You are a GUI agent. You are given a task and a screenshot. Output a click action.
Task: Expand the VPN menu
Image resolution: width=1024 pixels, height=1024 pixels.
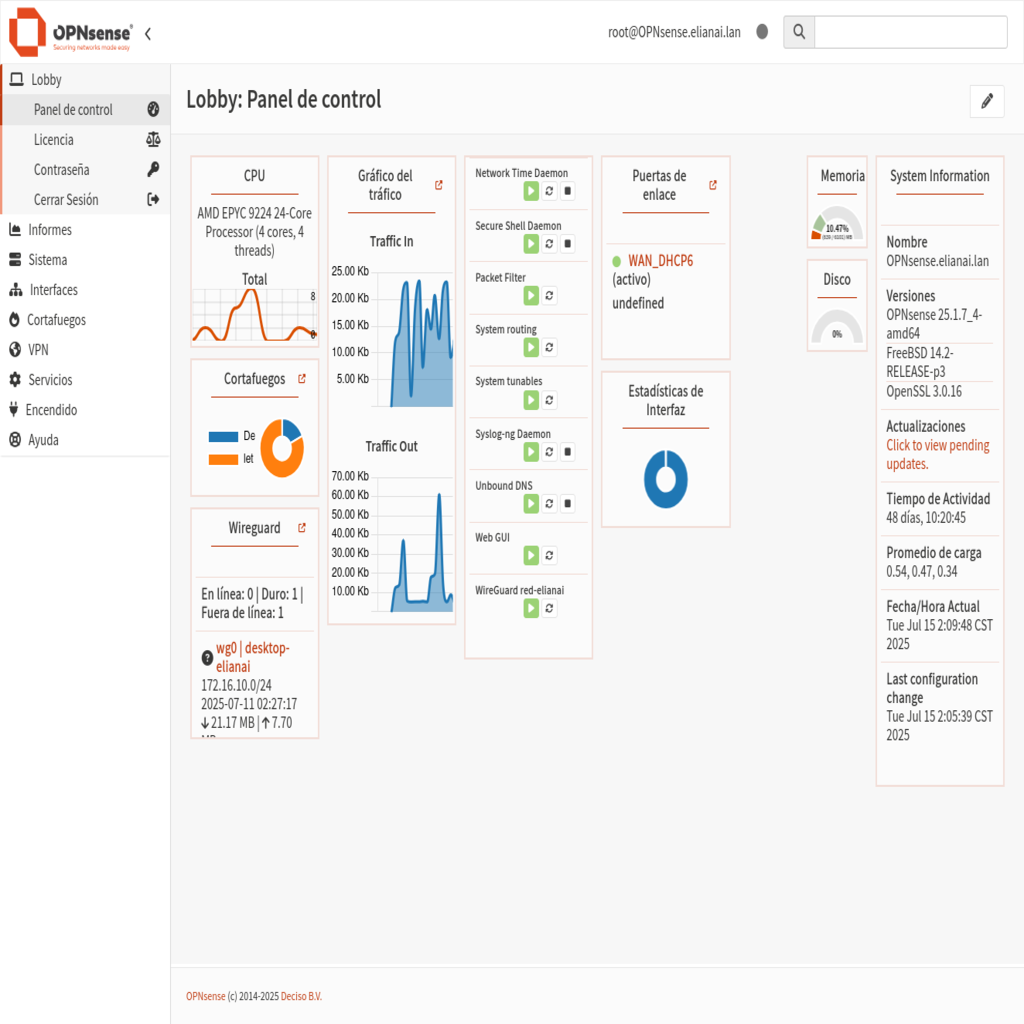(x=85, y=349)
